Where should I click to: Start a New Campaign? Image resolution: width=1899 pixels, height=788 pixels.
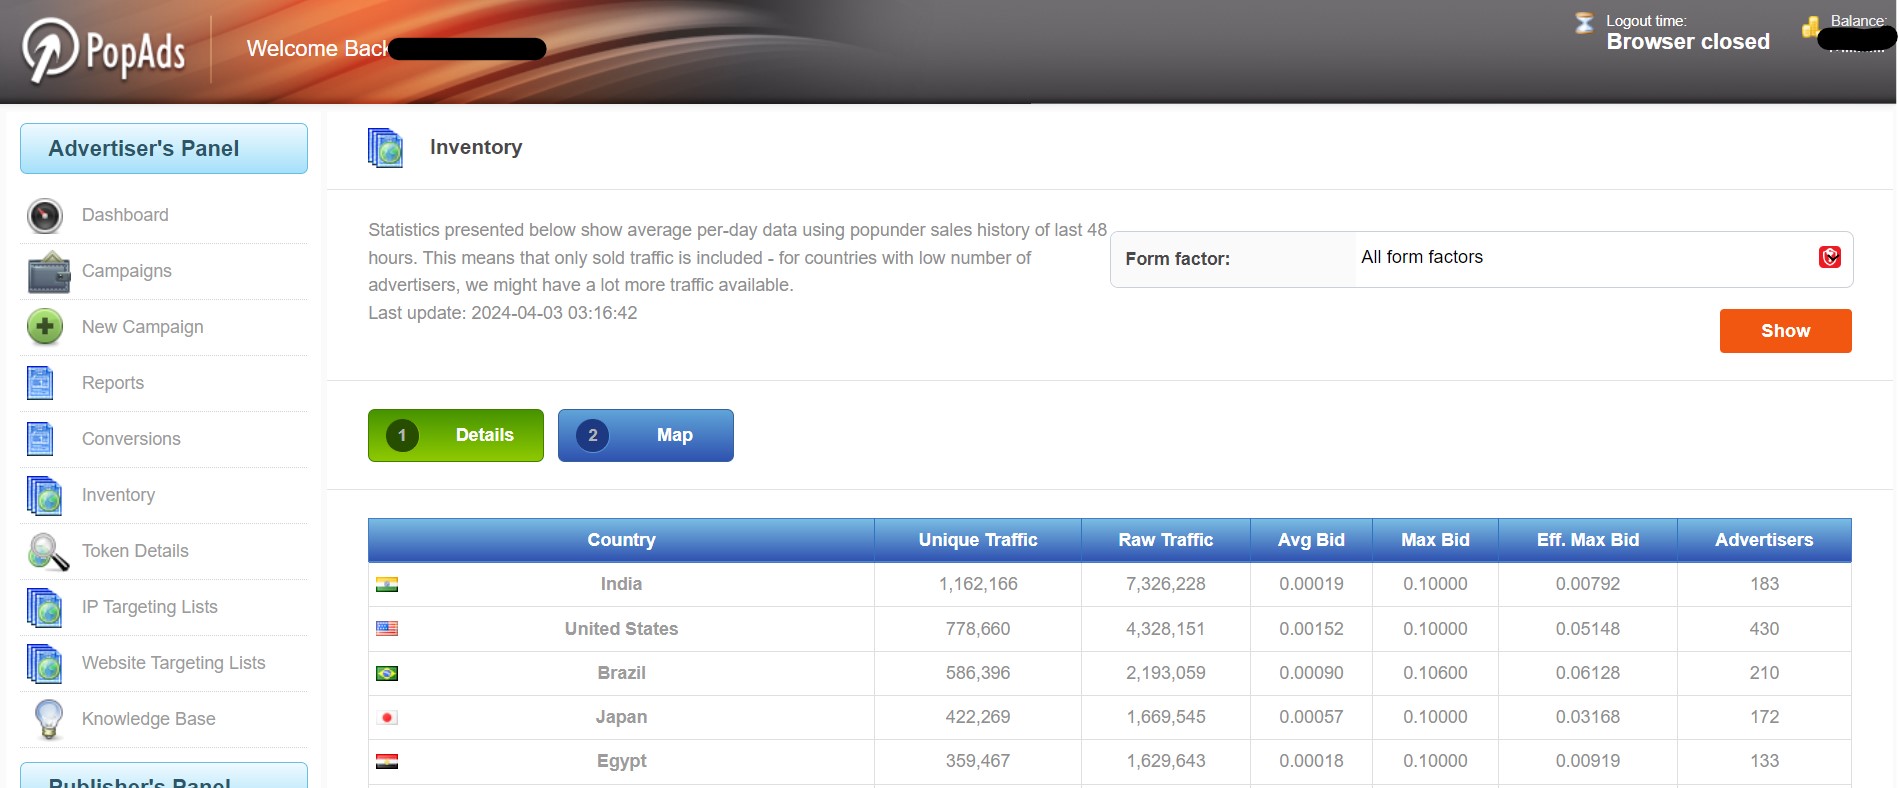pos(143,327)
